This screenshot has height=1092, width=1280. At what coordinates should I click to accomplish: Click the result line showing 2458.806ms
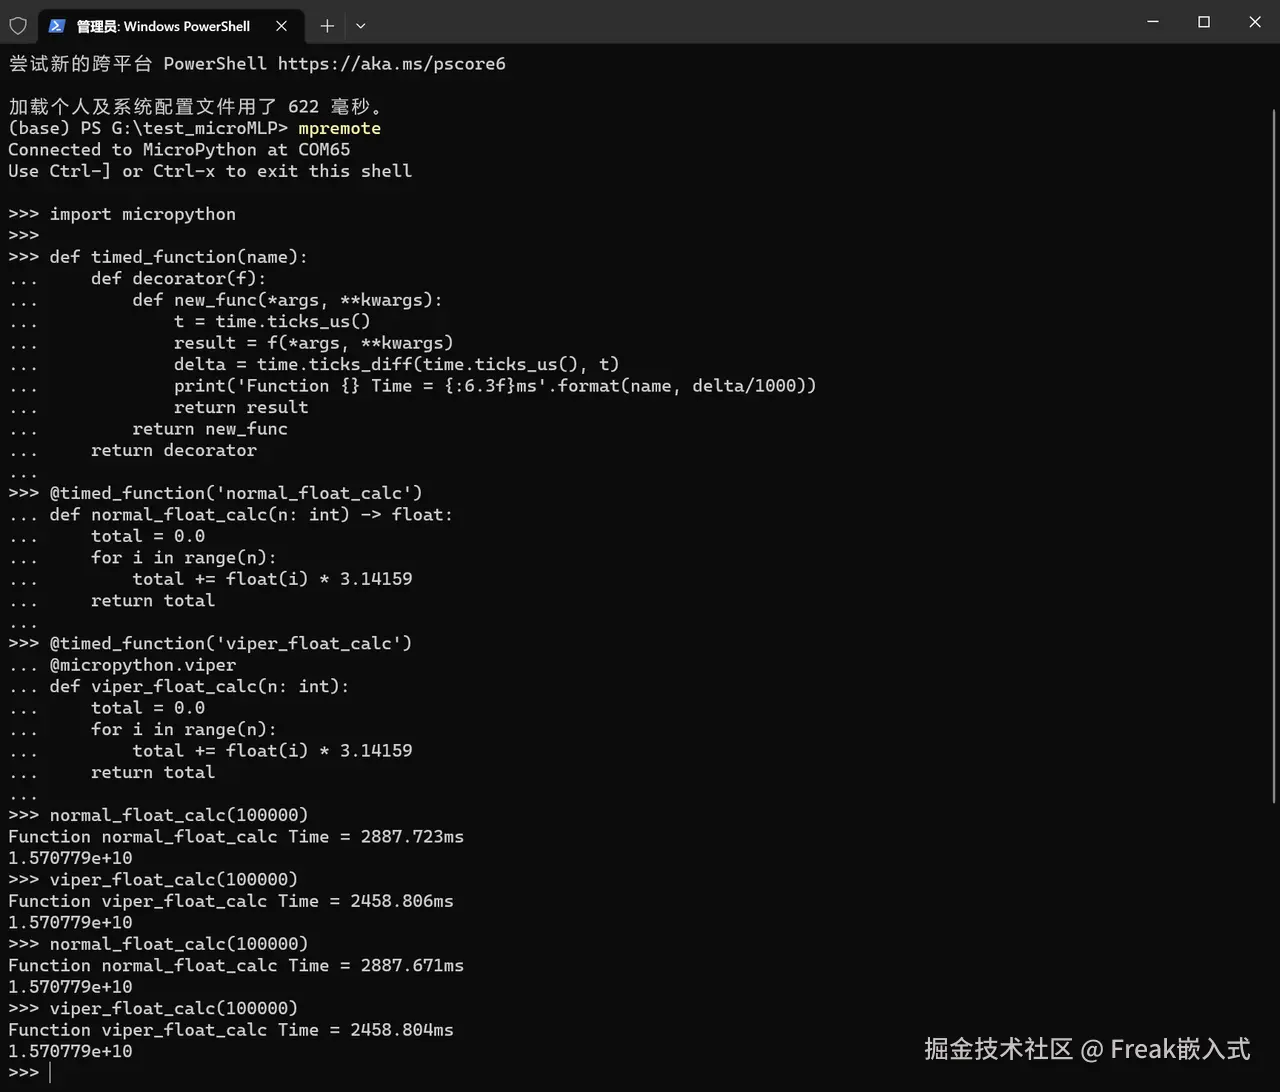click(x=231, y=901)
